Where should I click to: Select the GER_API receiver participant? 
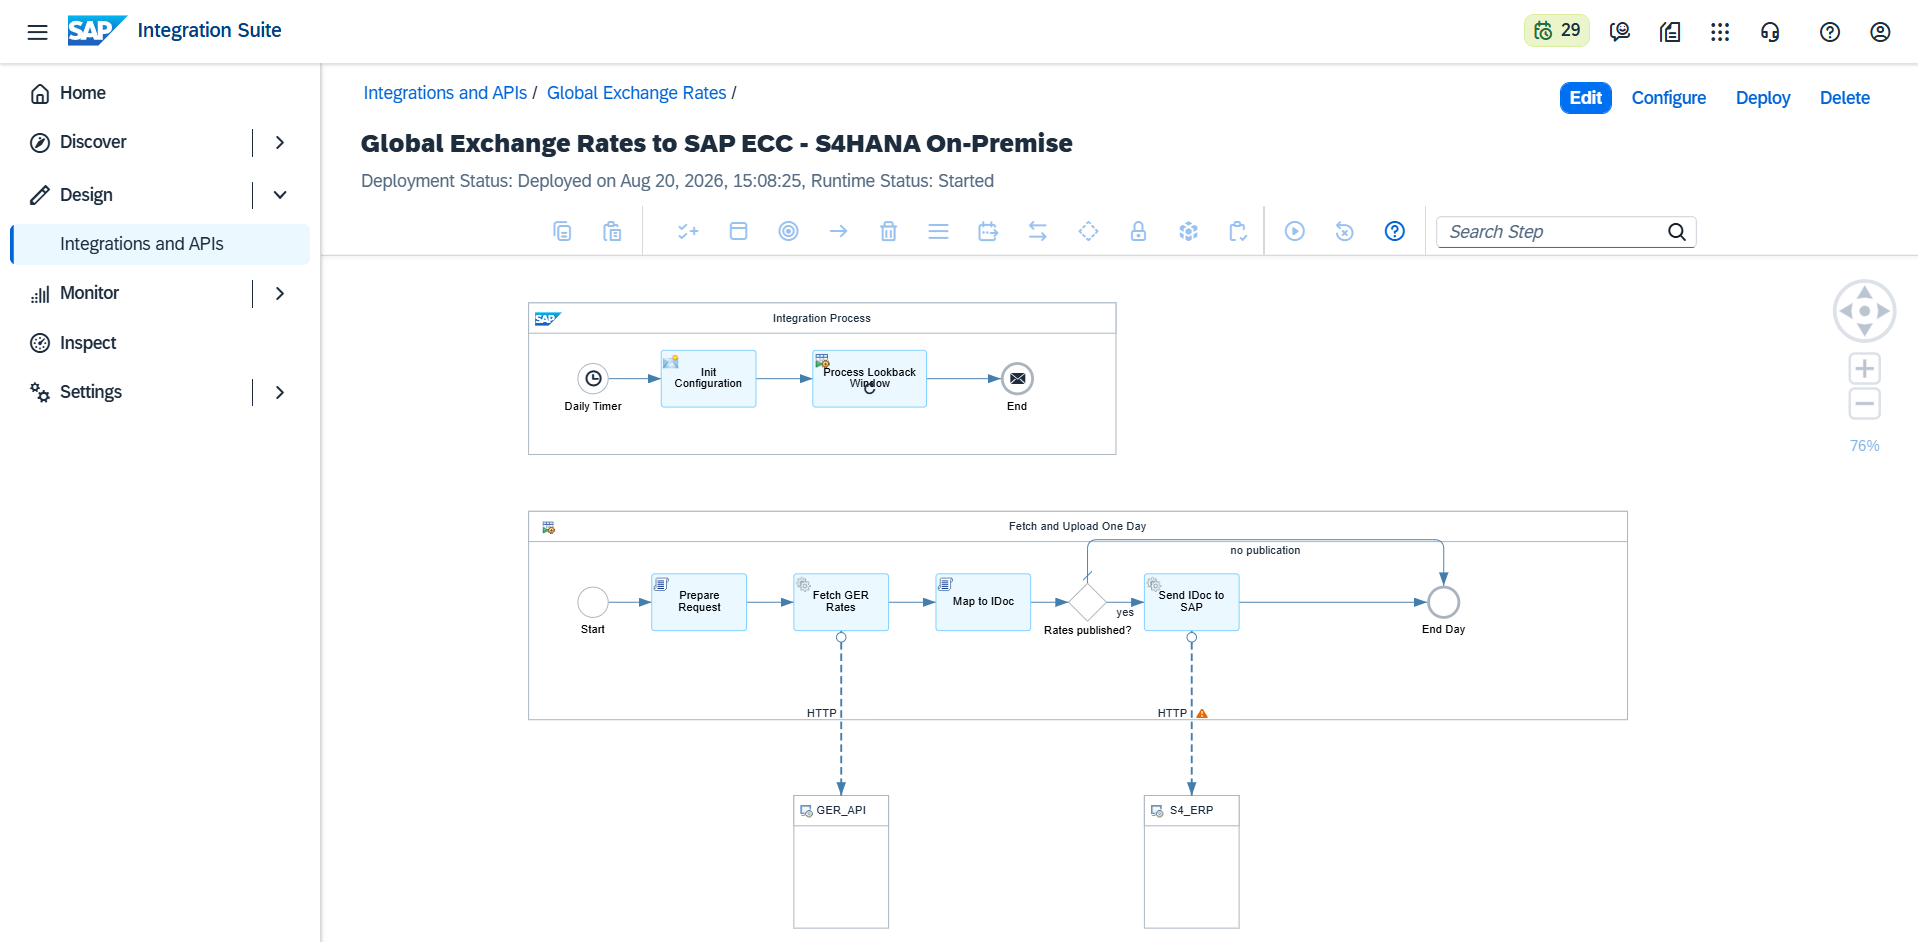[841, 862]
